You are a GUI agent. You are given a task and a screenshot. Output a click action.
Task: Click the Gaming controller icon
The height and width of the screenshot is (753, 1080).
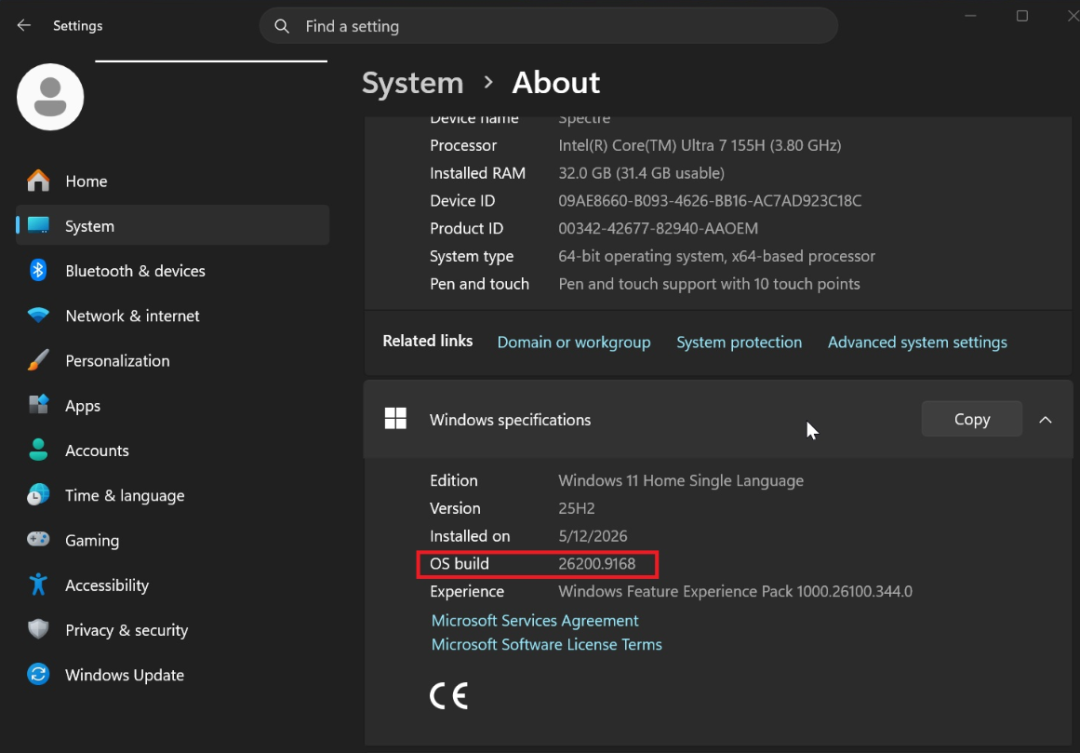coord(39,539)
